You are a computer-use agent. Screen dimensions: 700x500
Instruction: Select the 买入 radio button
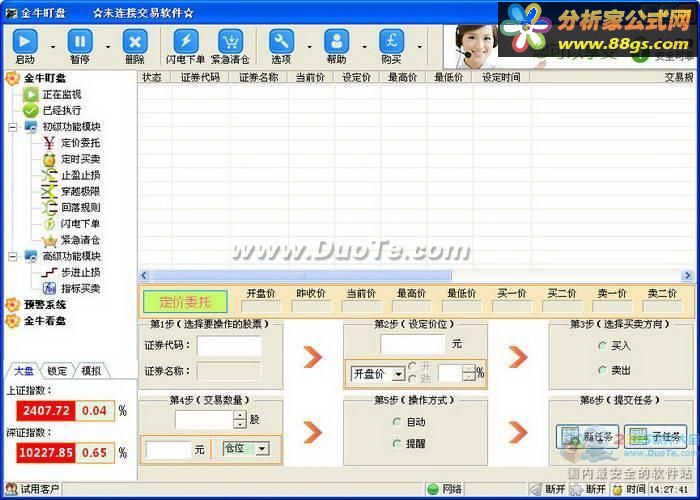tap(603, 346)
